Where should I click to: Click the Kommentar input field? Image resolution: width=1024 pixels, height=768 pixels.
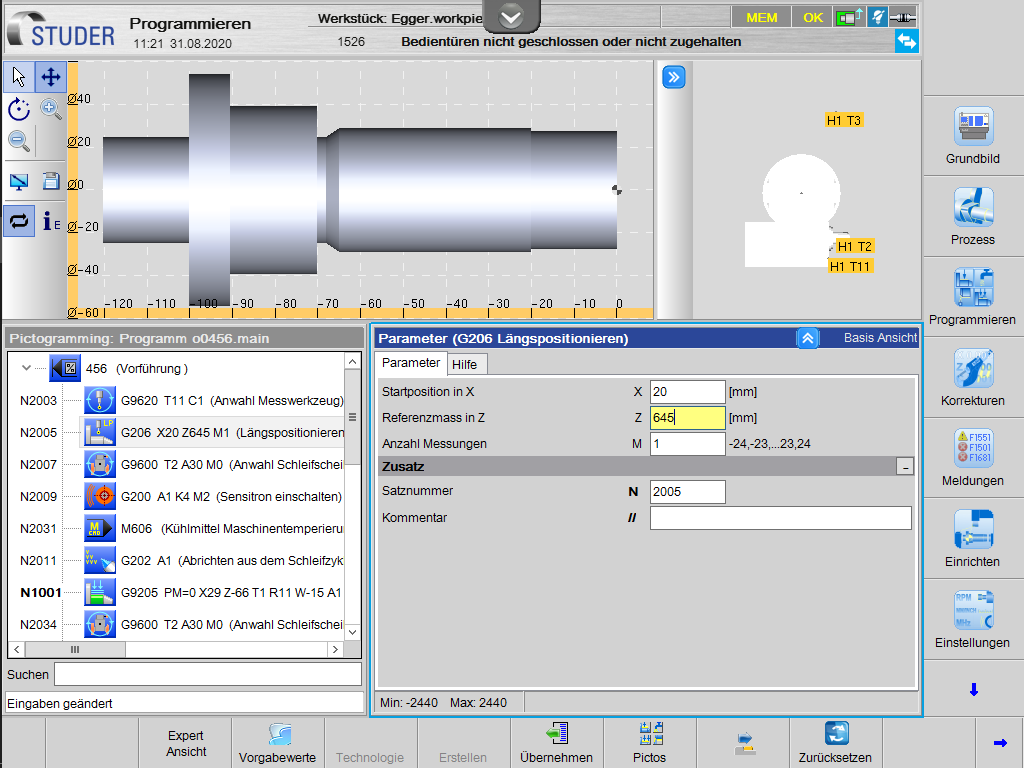(x=780, y=518)
